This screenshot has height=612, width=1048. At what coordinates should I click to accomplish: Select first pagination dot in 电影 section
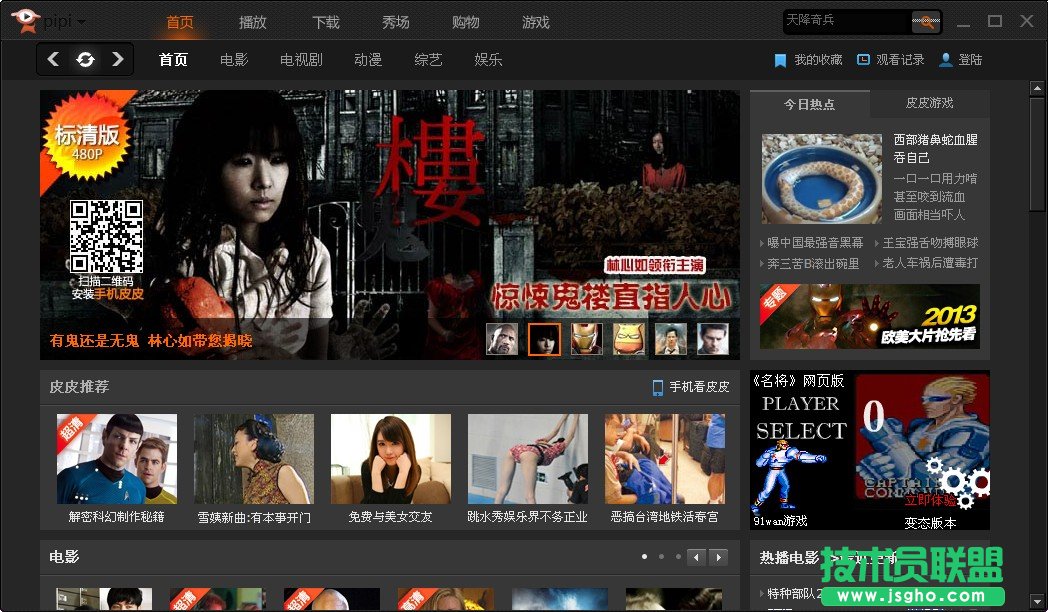click(x=644, y=557)
